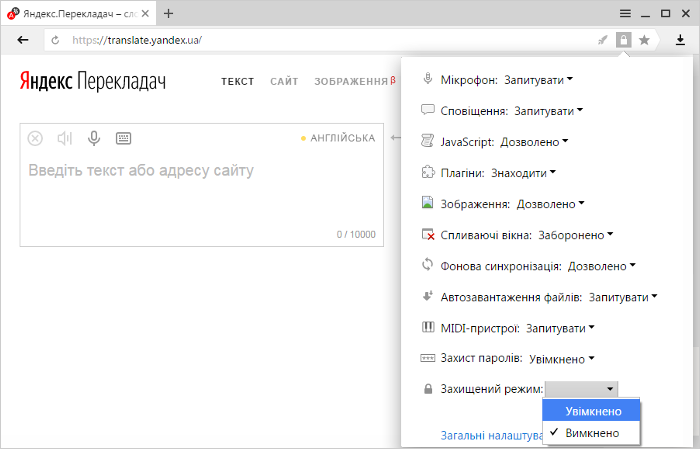Start voice input with the translator microphone icon
The image size is (700, 449).
[94, 138]
